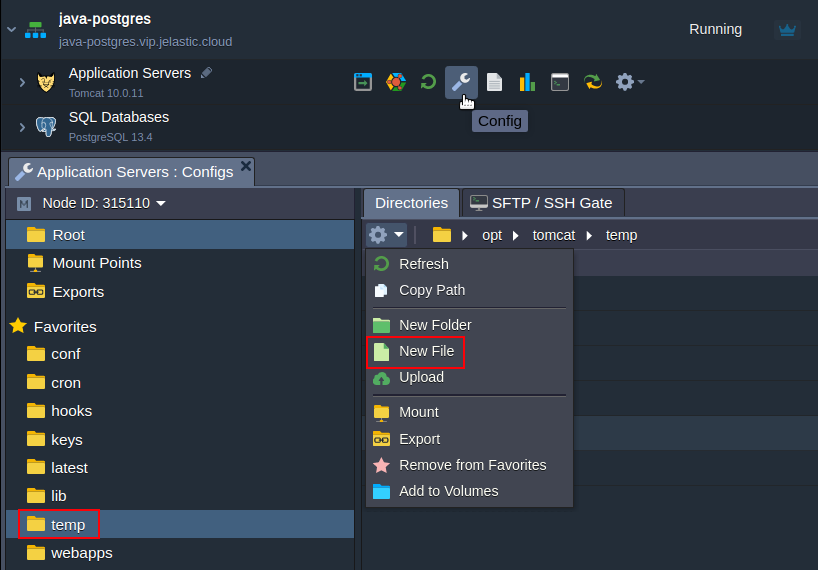Screen dimensions: 818x570
Task: Select New Folder menu entry
Action: [470, 325]
